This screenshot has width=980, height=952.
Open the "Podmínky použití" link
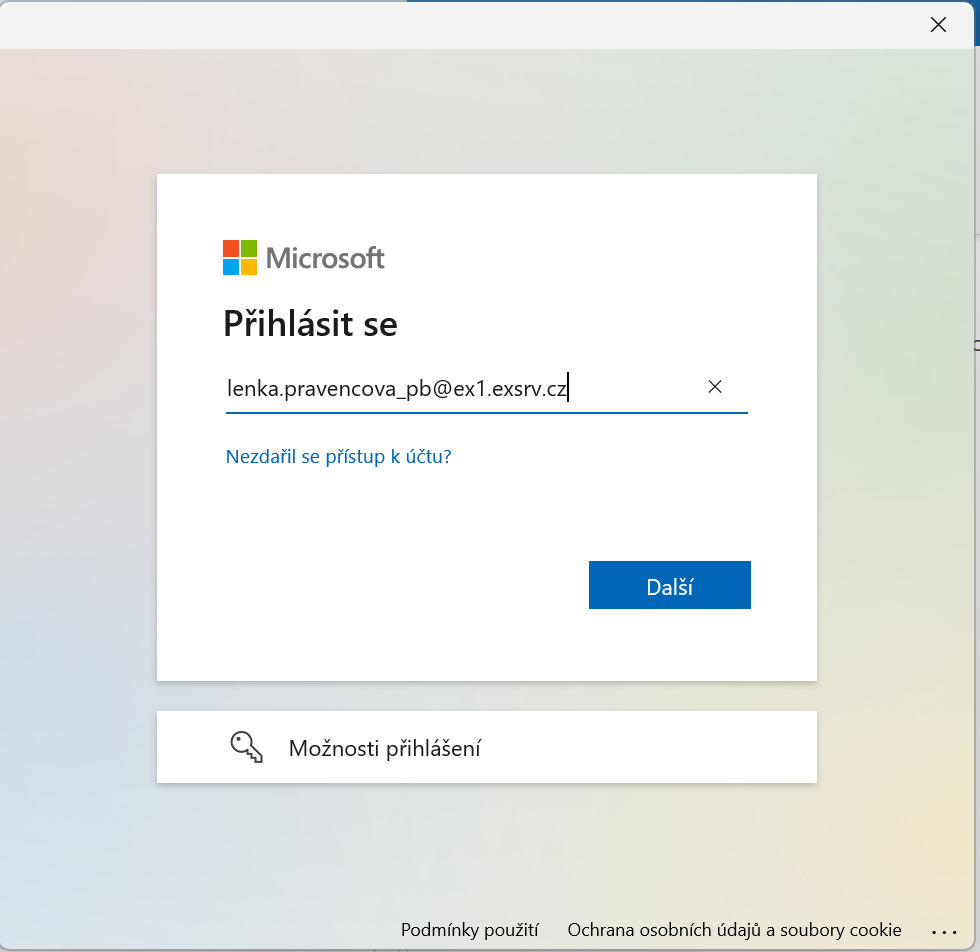tap(470, 930)
